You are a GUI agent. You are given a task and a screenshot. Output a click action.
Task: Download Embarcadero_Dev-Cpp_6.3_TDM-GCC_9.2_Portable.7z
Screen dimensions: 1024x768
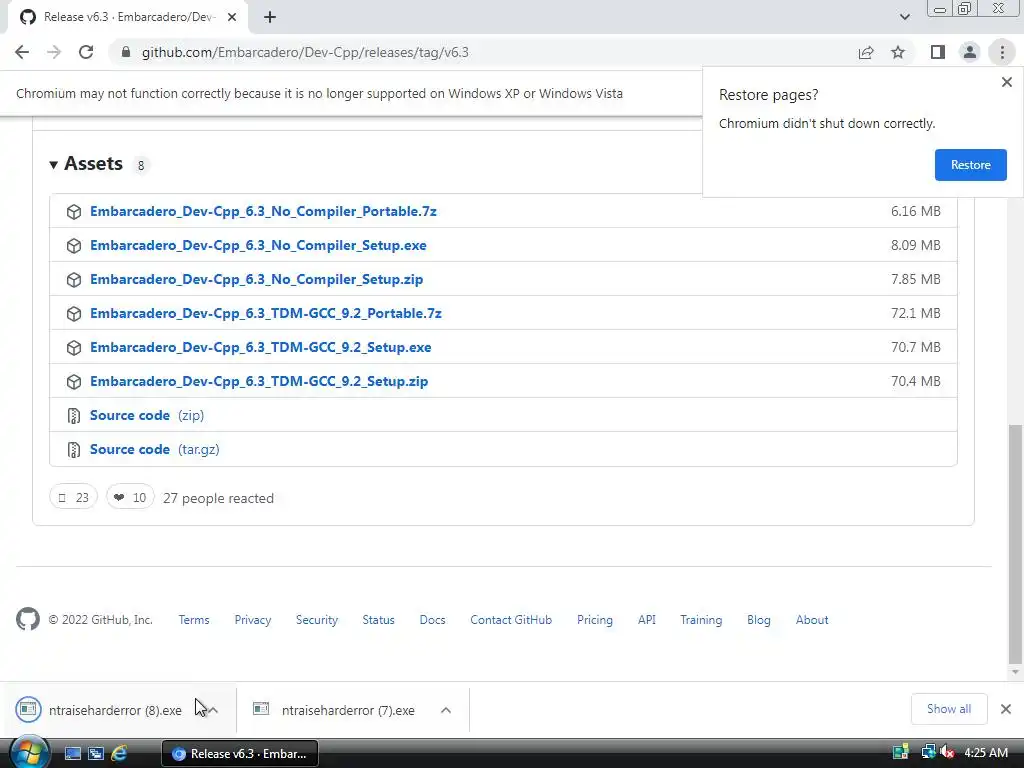tap(266, 313)
